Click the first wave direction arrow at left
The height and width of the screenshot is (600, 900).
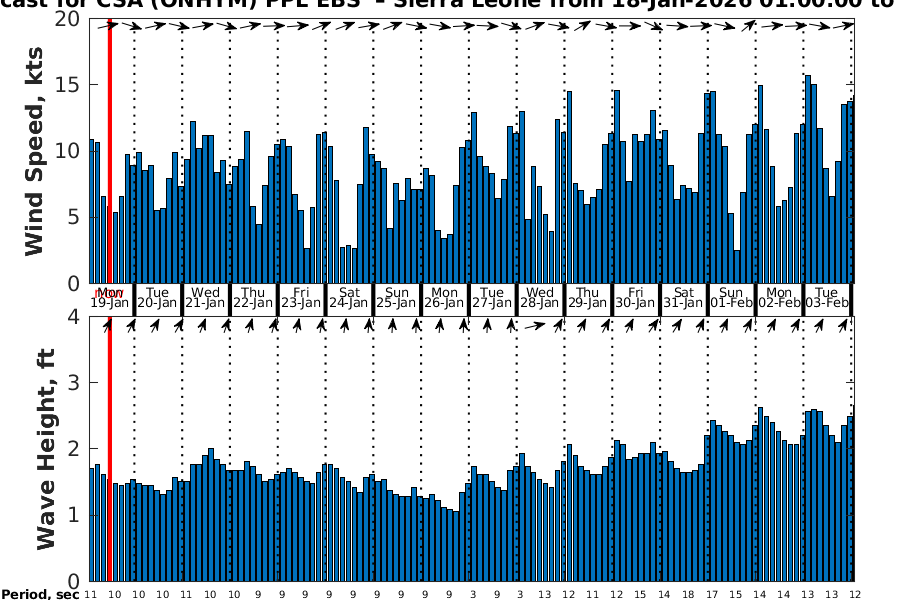107,326
